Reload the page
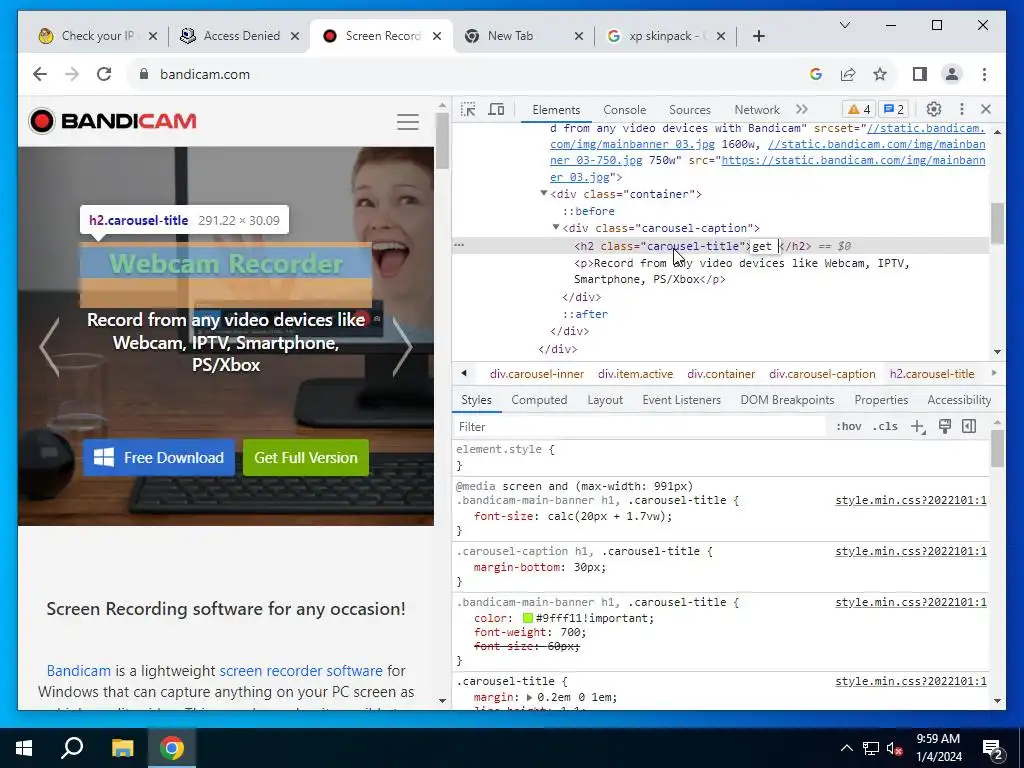This screenshot has height=768, width=1024. click(x=104, y=74)
